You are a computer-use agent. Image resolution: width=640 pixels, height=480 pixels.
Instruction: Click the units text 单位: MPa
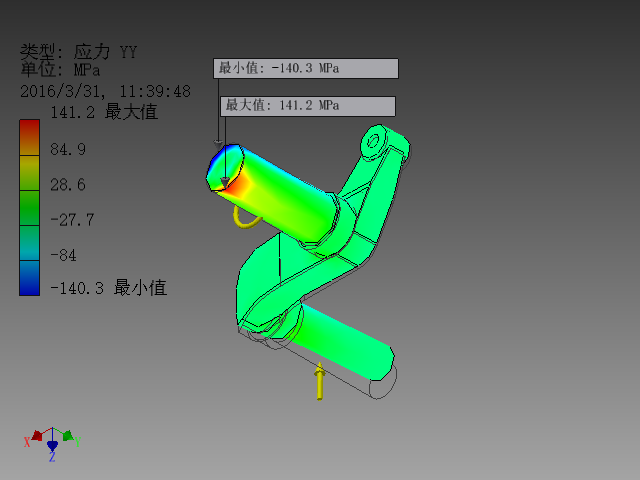(x=60, y=69)
